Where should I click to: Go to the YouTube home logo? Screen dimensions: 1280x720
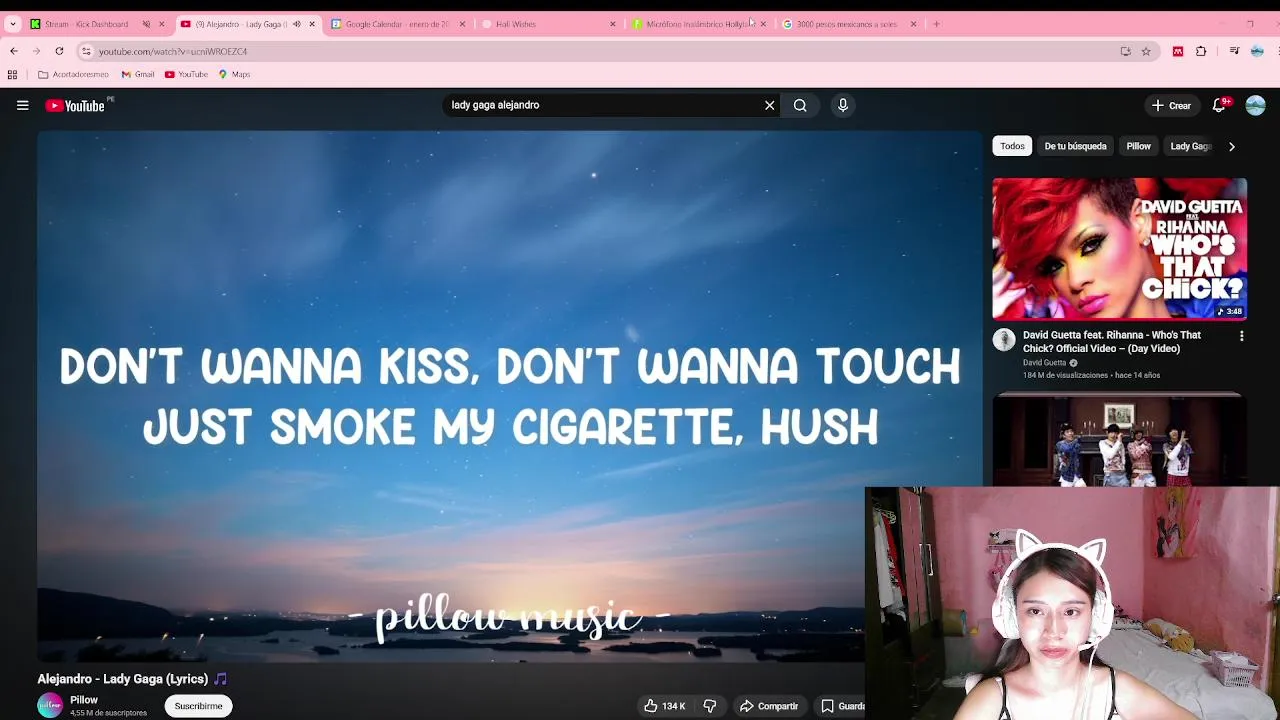click(75, 105)
